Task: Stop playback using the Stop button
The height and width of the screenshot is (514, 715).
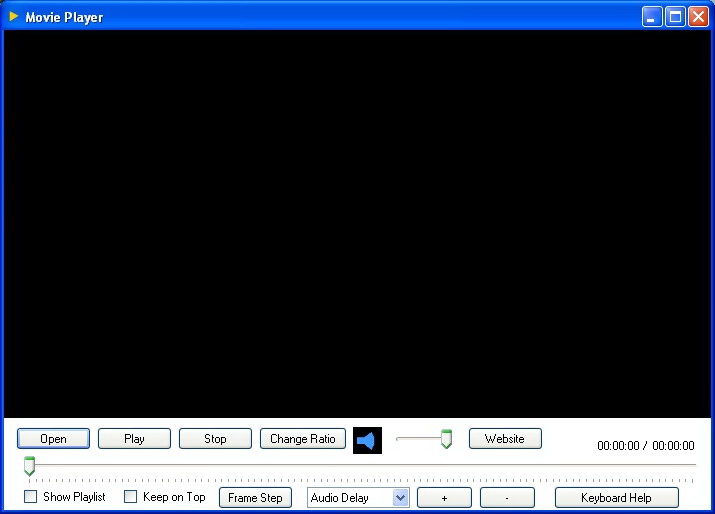Action: [x=215, y=439]
